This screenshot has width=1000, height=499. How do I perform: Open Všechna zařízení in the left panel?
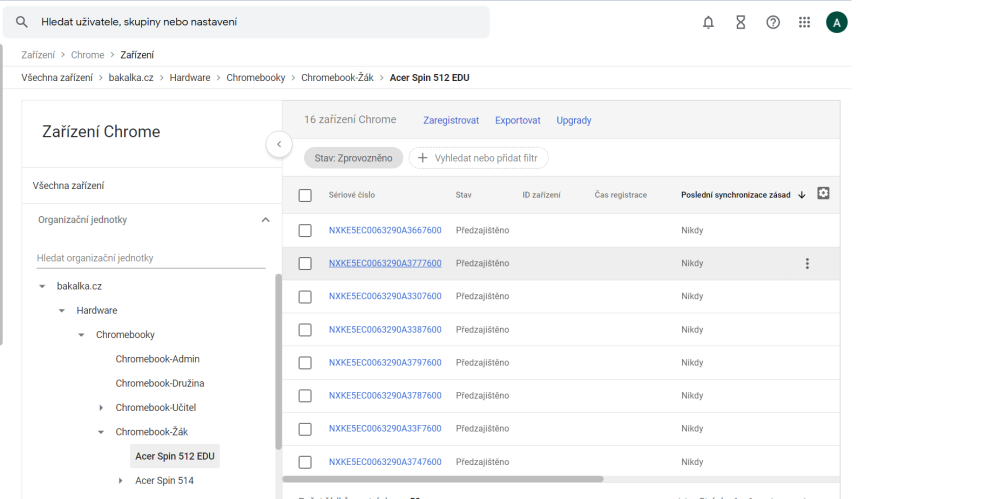(x=68, y=186)
